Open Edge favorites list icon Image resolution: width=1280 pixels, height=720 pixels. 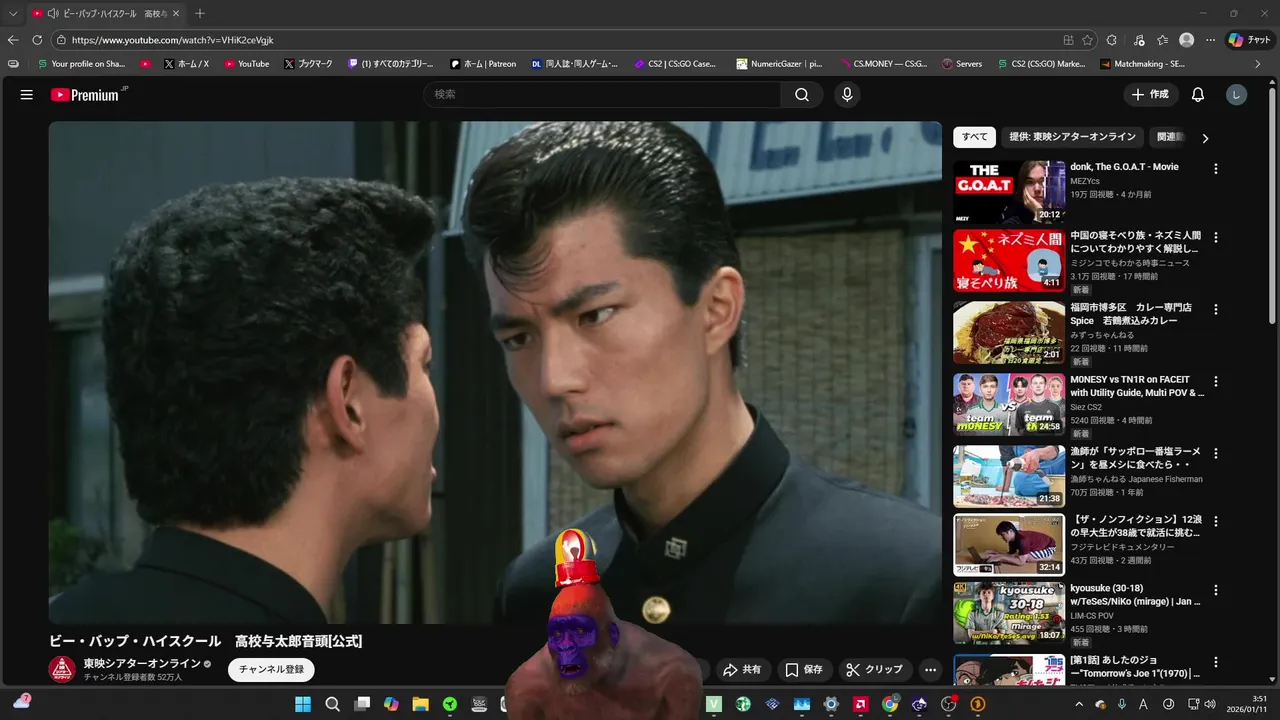(x=1162, y=40)
